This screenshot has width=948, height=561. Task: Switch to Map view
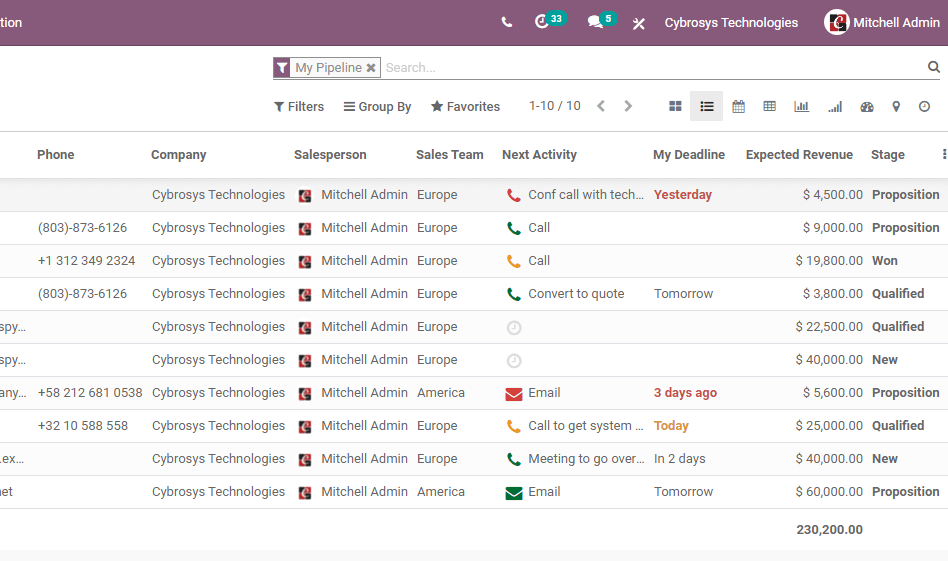(x=896, y=107)
